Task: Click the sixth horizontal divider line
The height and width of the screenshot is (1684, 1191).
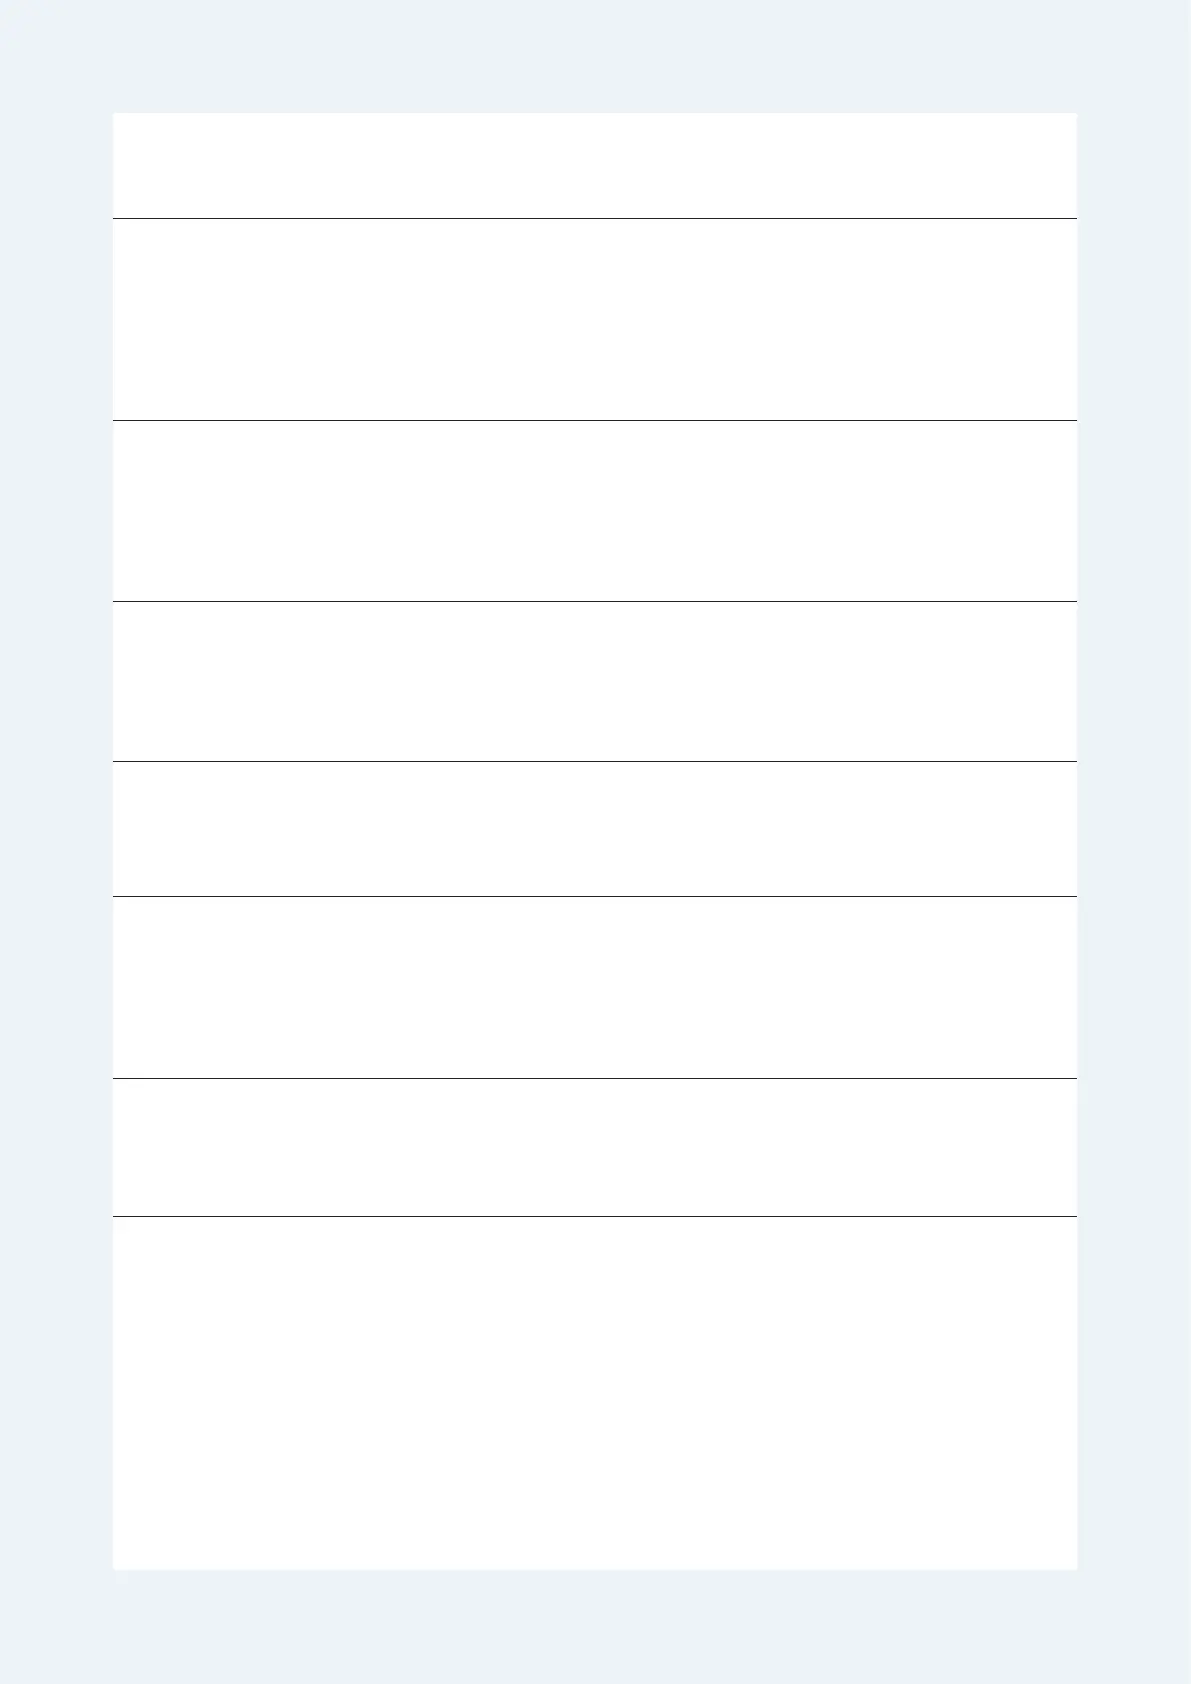Action: (x=594, y=1078)
